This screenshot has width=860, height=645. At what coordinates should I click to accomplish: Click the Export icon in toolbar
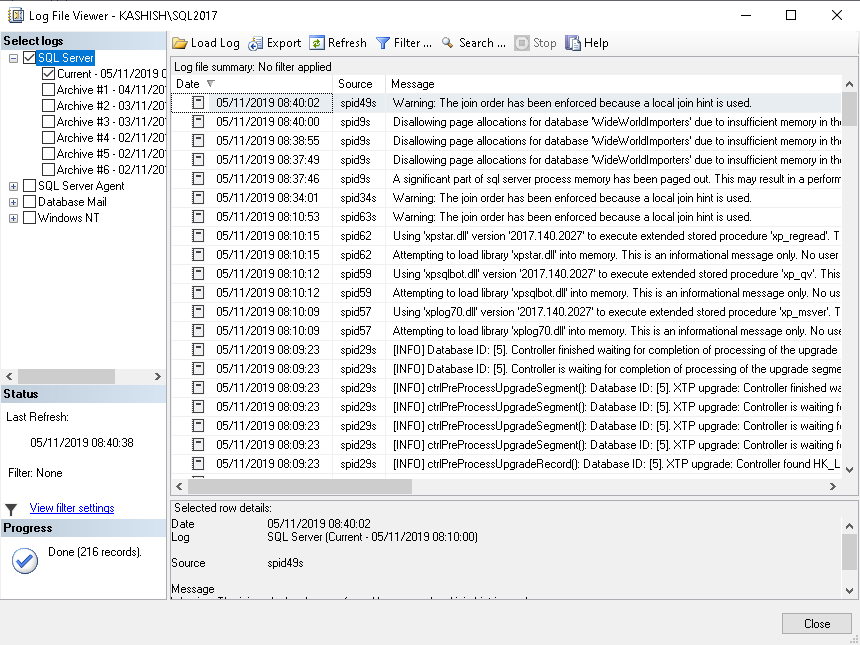pyautogui.click(x=255, y=43)
